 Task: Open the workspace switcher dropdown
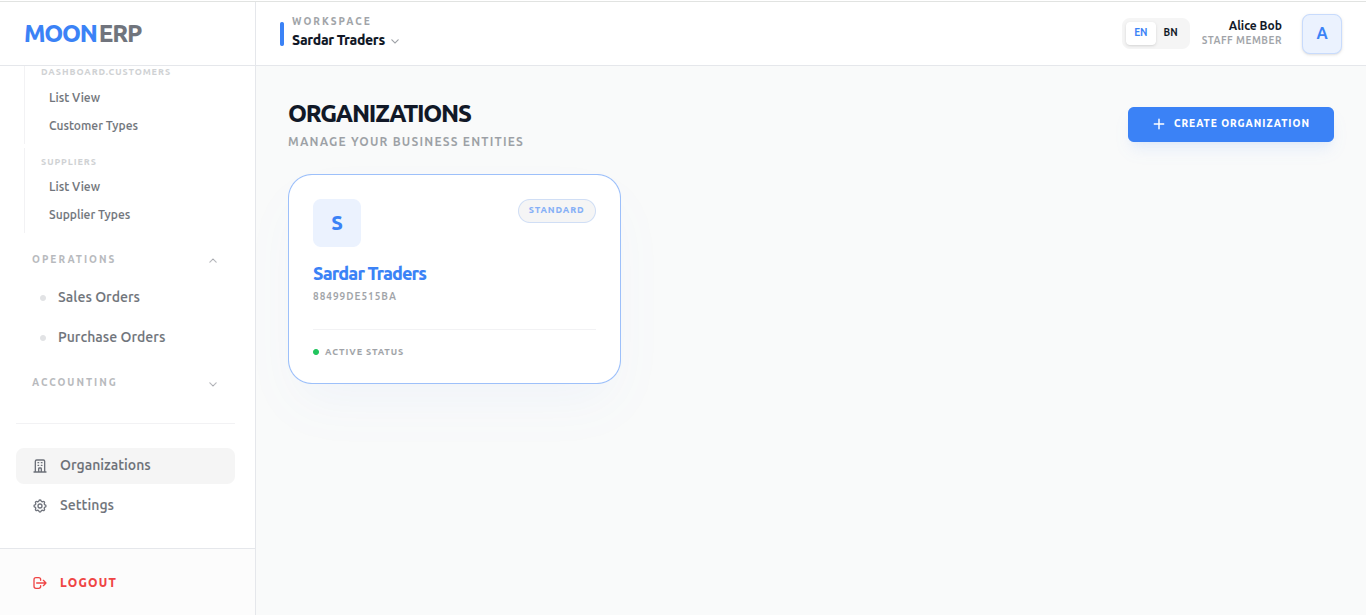click(x=396, y=41)
